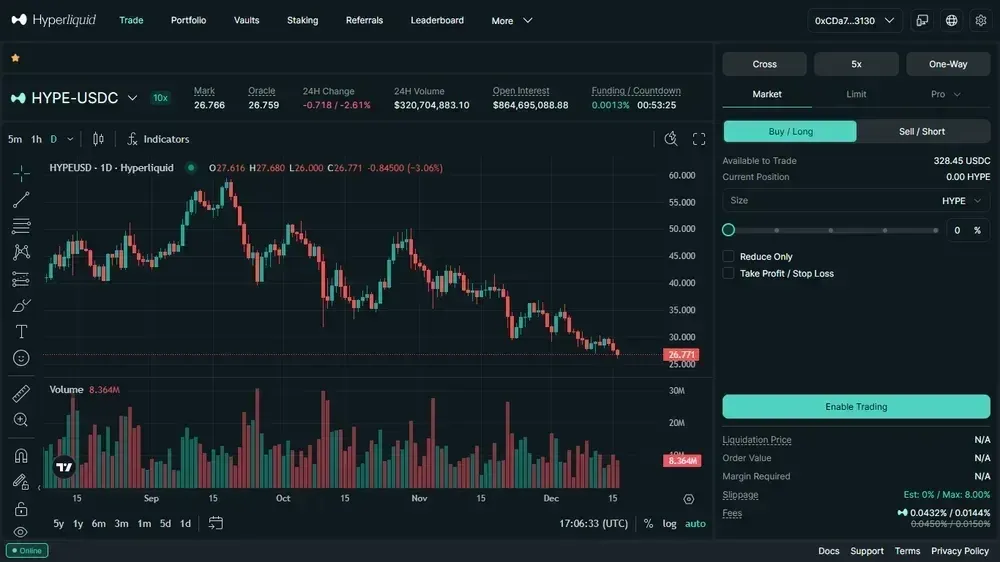Open the Referrals page
Screen dimensions: 1000x562
click(x=364, y=20)
